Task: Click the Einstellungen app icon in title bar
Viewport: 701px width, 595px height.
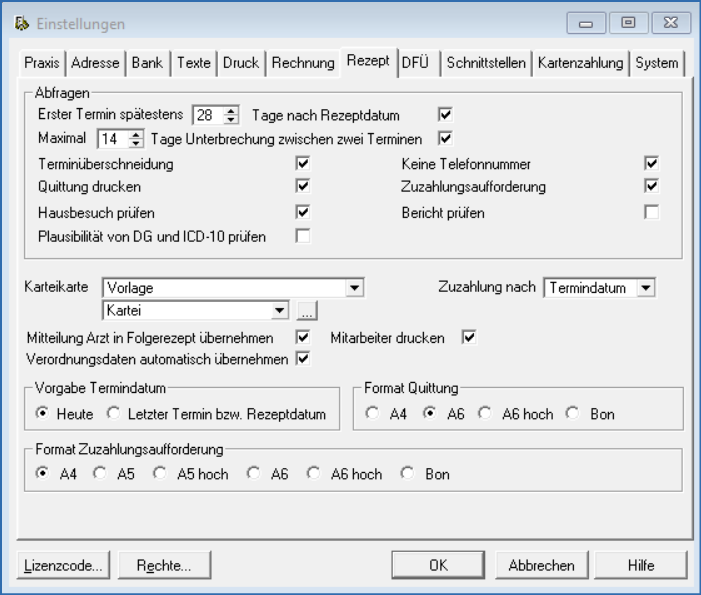Action: pos(21,23)
